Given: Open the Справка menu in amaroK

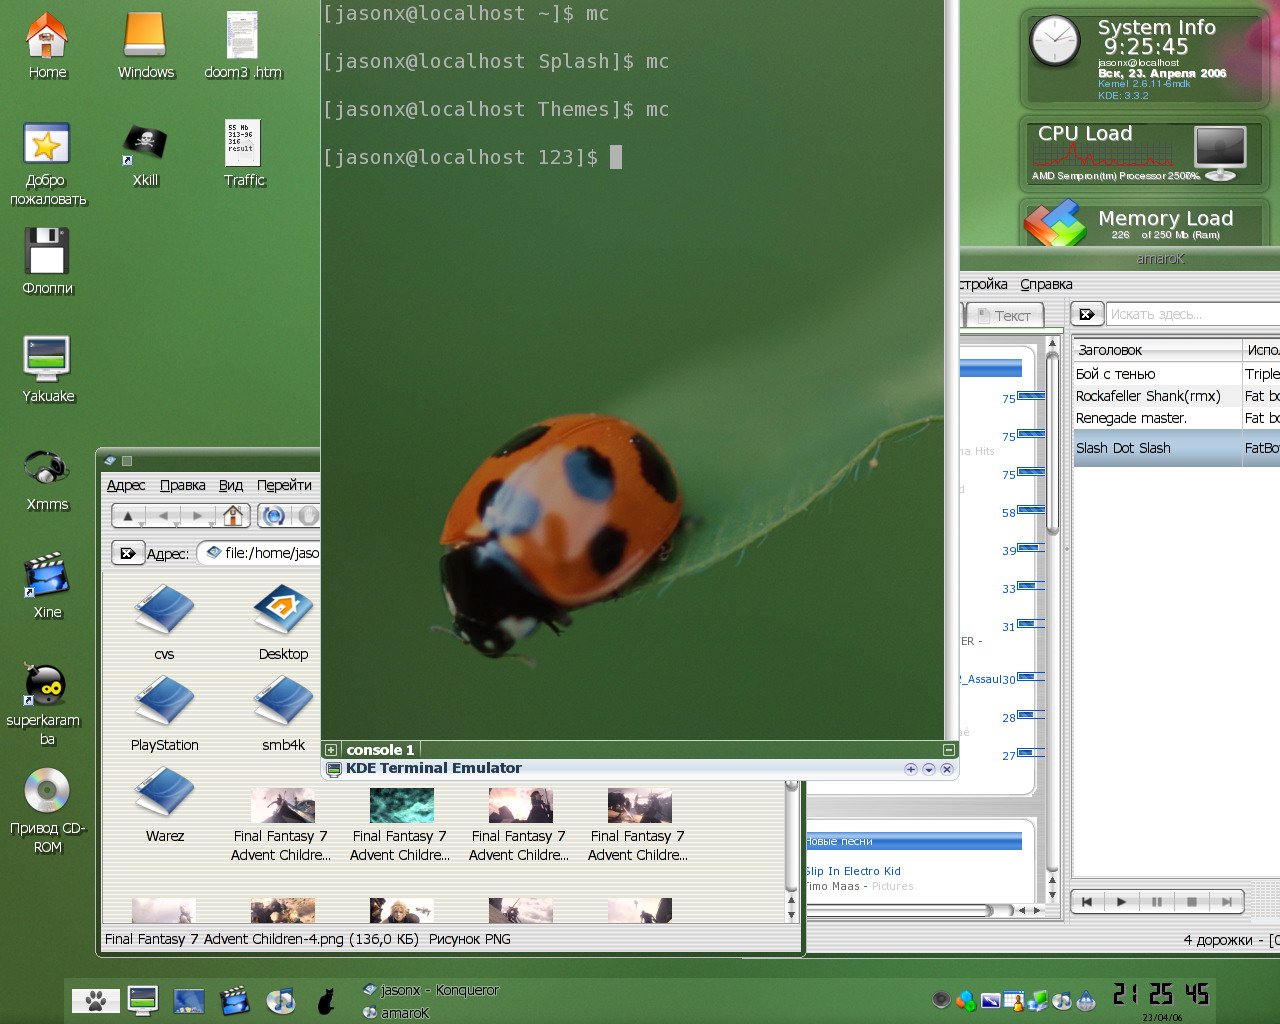Looking at the screenshot, I should [1046, 284].
